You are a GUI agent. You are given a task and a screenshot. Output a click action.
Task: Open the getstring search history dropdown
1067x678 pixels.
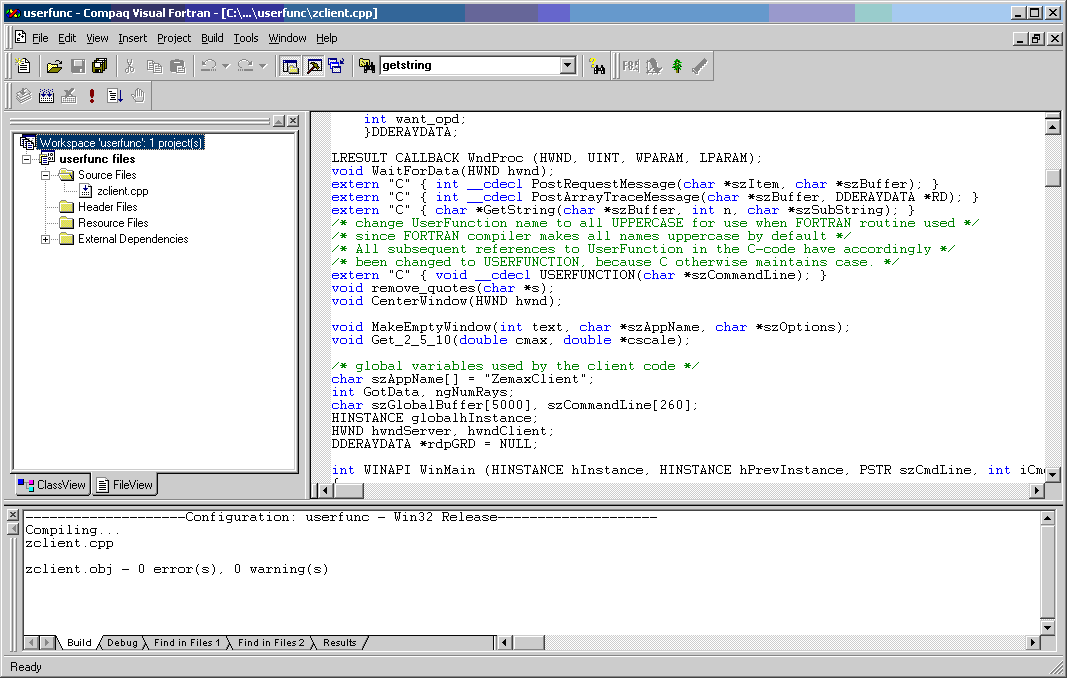click(568, 64)
